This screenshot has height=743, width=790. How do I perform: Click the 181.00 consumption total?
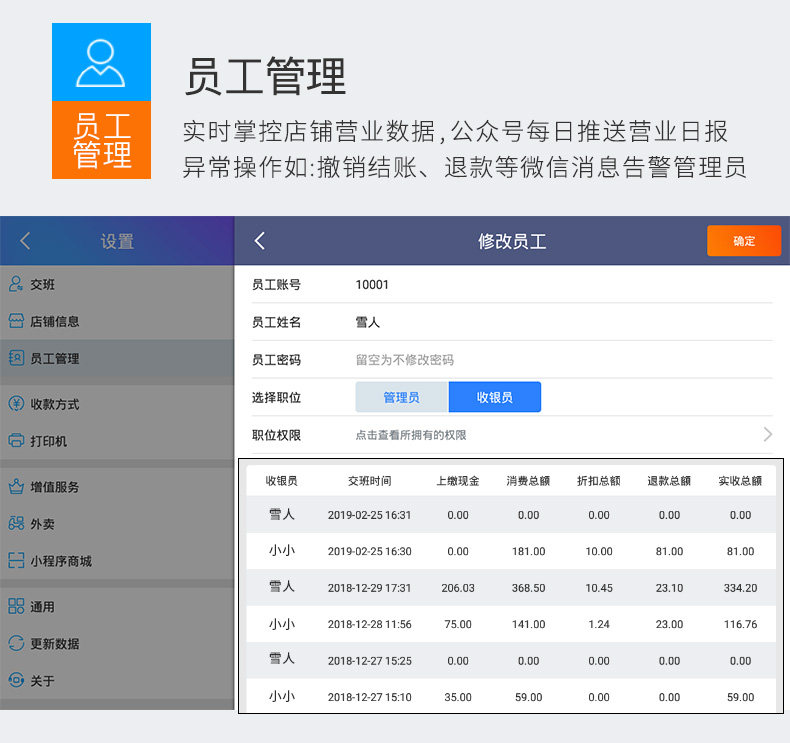[x=529, y=552]
